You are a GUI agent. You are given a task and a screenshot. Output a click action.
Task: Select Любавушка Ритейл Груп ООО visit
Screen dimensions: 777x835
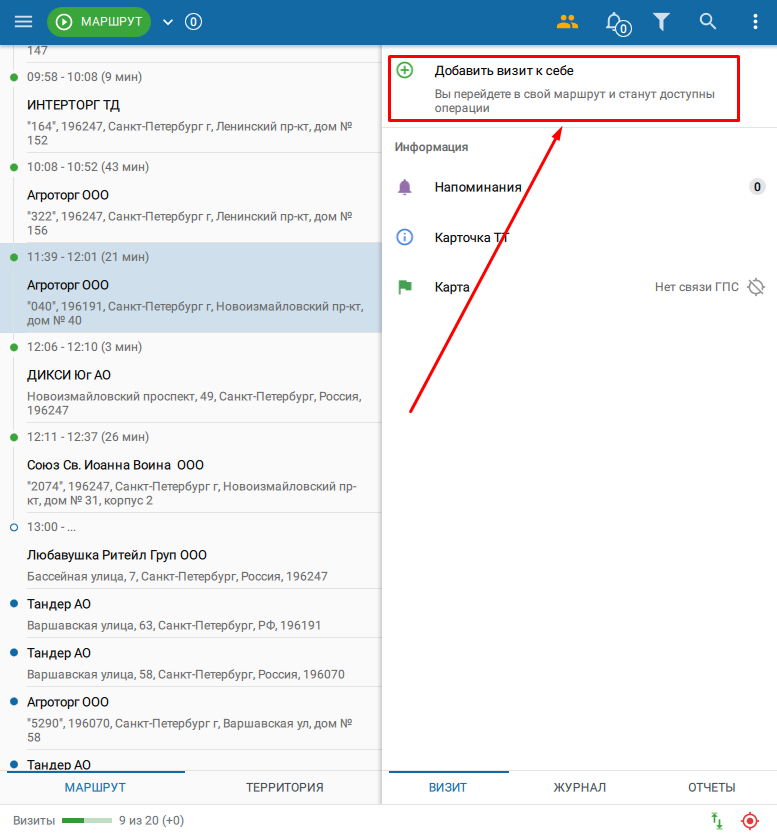point(191,551)
